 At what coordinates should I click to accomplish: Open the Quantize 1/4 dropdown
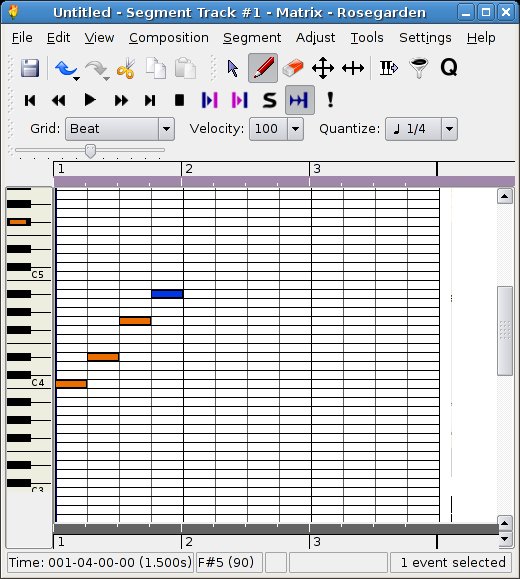tap(421, 129)
